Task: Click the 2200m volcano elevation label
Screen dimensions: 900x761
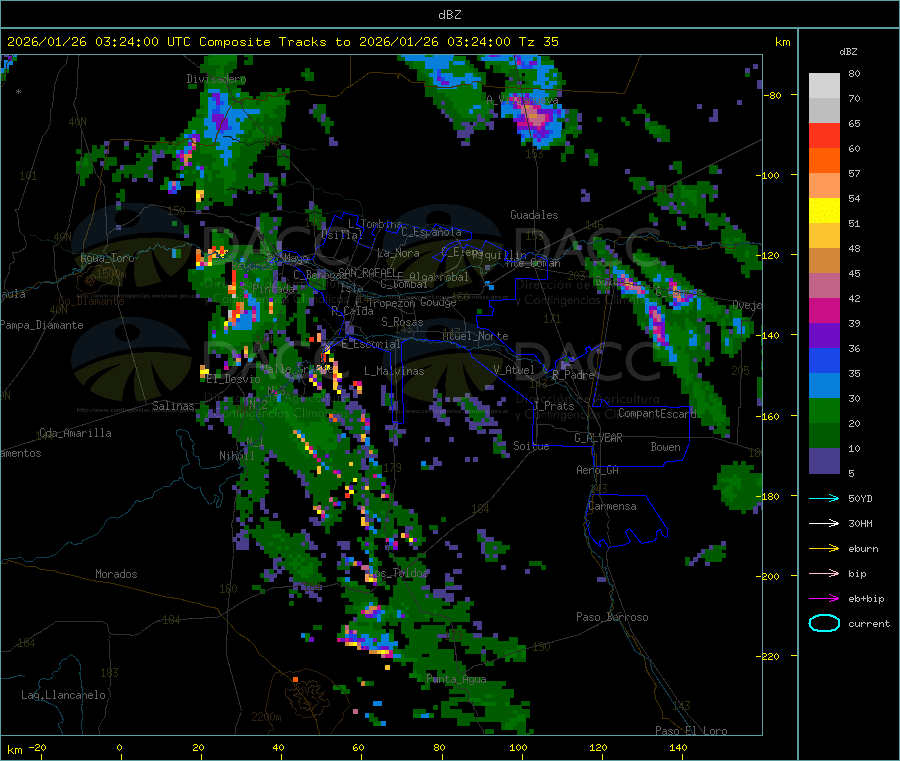Action: [266, 717]
